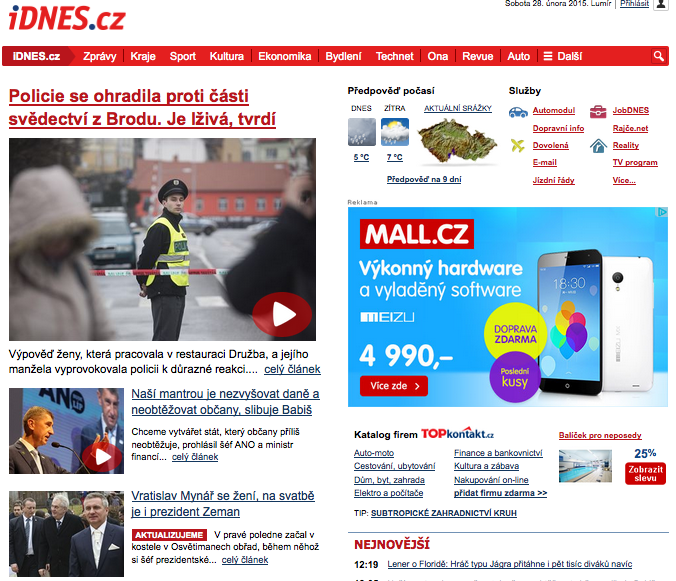
Task: Click the Přihlásit login link
Action: pyautogui.click(x=634, y=3)
